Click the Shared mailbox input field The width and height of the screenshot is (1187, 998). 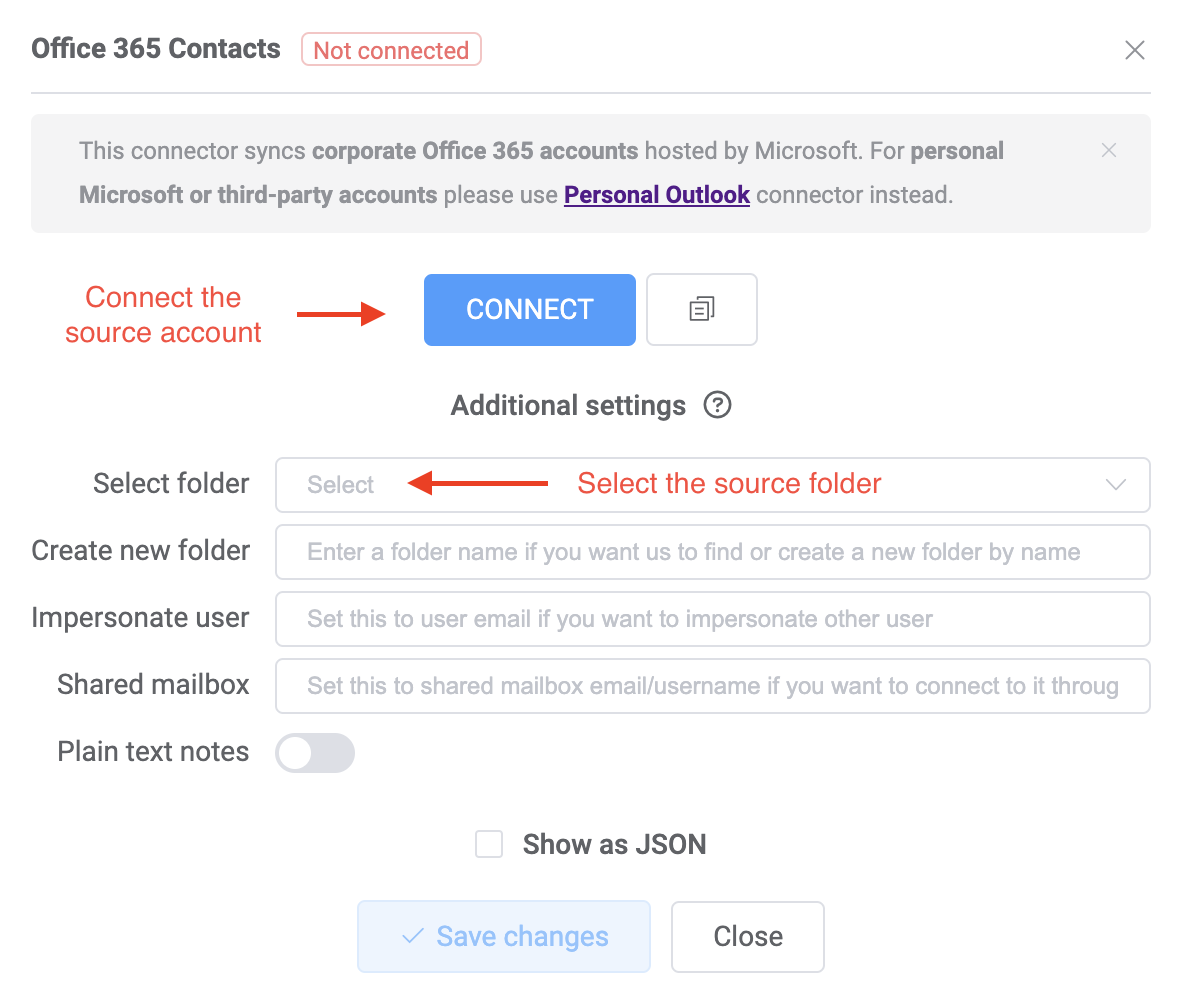click(712, 686)
